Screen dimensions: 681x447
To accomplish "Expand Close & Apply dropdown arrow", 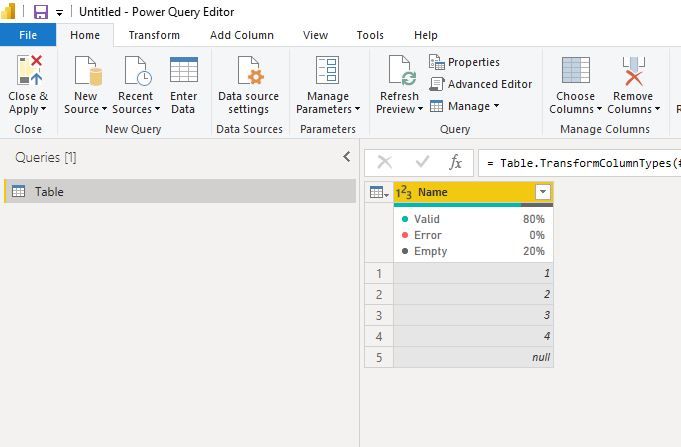I will click(x=43, y=109).
